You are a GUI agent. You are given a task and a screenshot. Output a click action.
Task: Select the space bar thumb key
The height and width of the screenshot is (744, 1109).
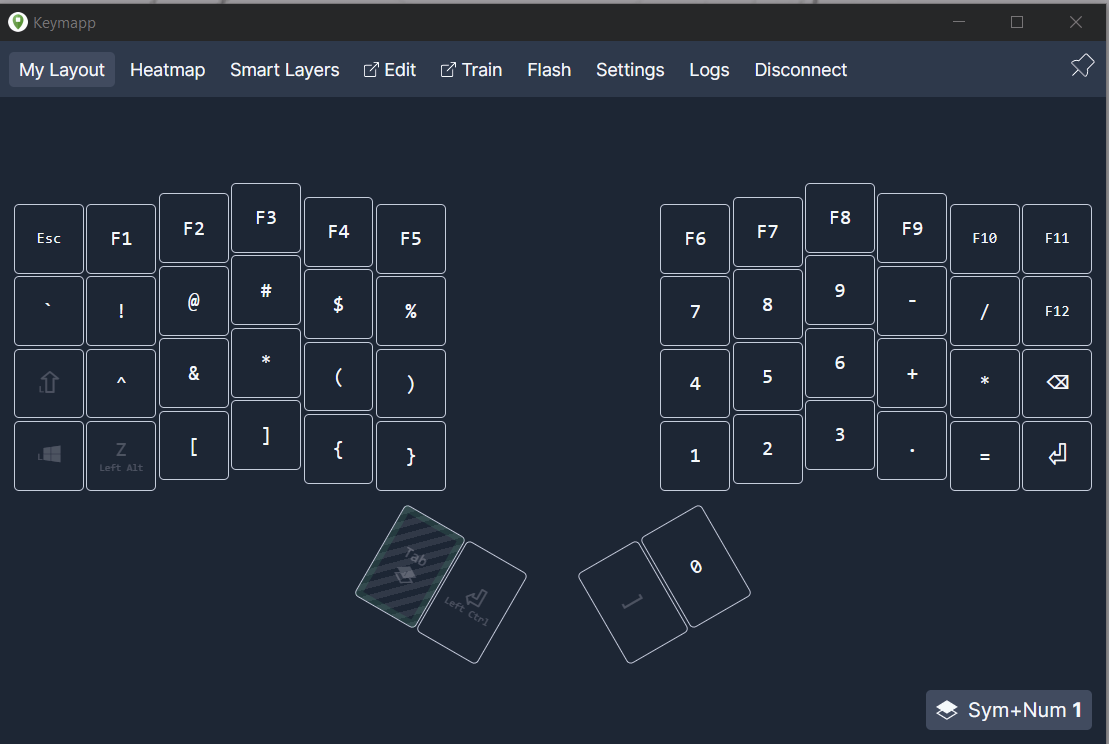click(633, 603)
